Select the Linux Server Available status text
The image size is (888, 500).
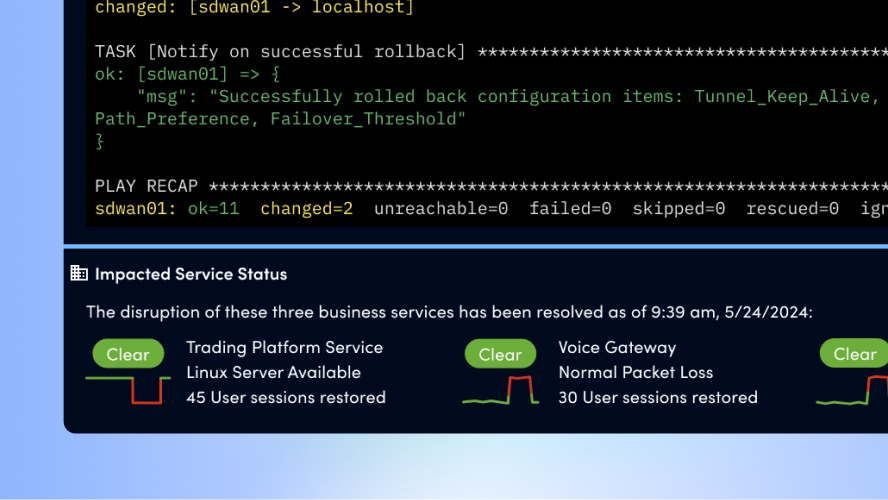(273, 372)
